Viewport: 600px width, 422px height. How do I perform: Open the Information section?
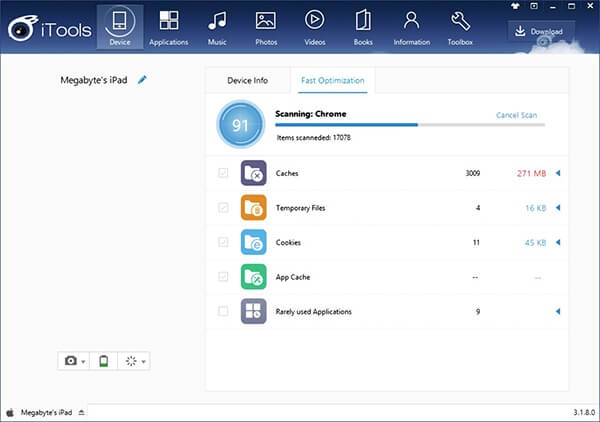click(x=412, y=27)
